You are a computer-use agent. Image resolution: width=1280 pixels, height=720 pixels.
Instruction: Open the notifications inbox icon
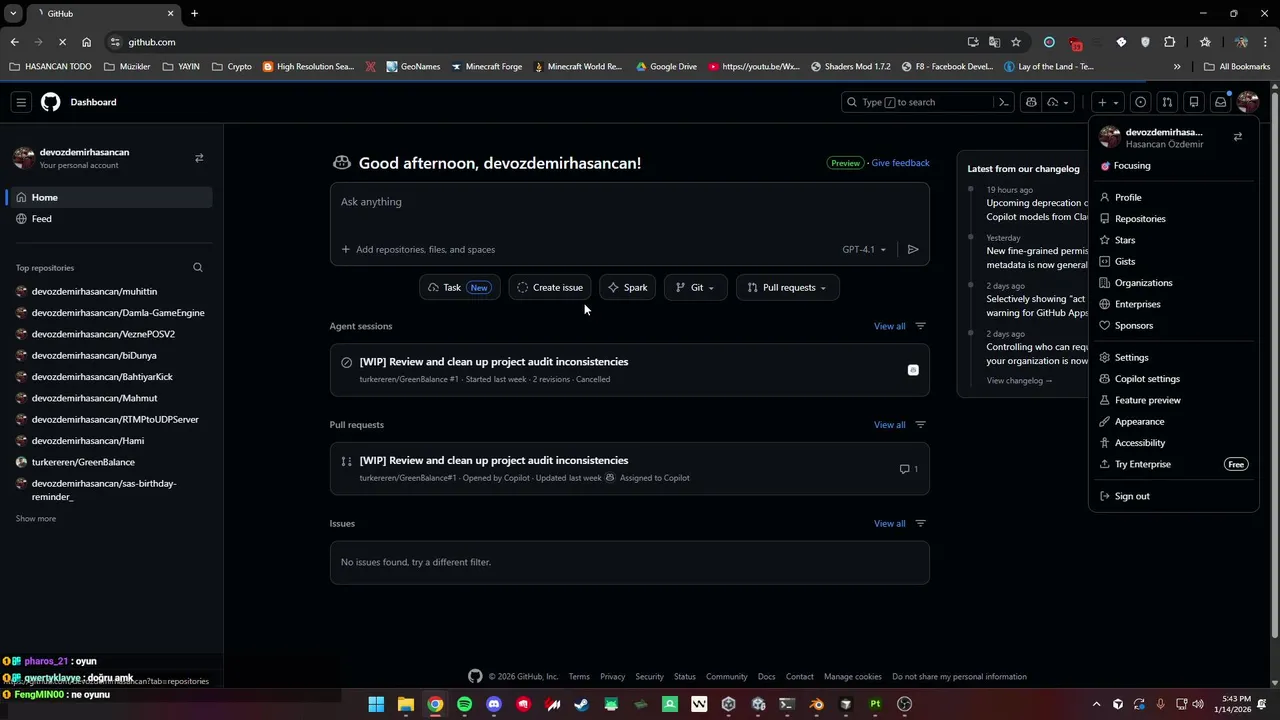(x=1221, y=102)
